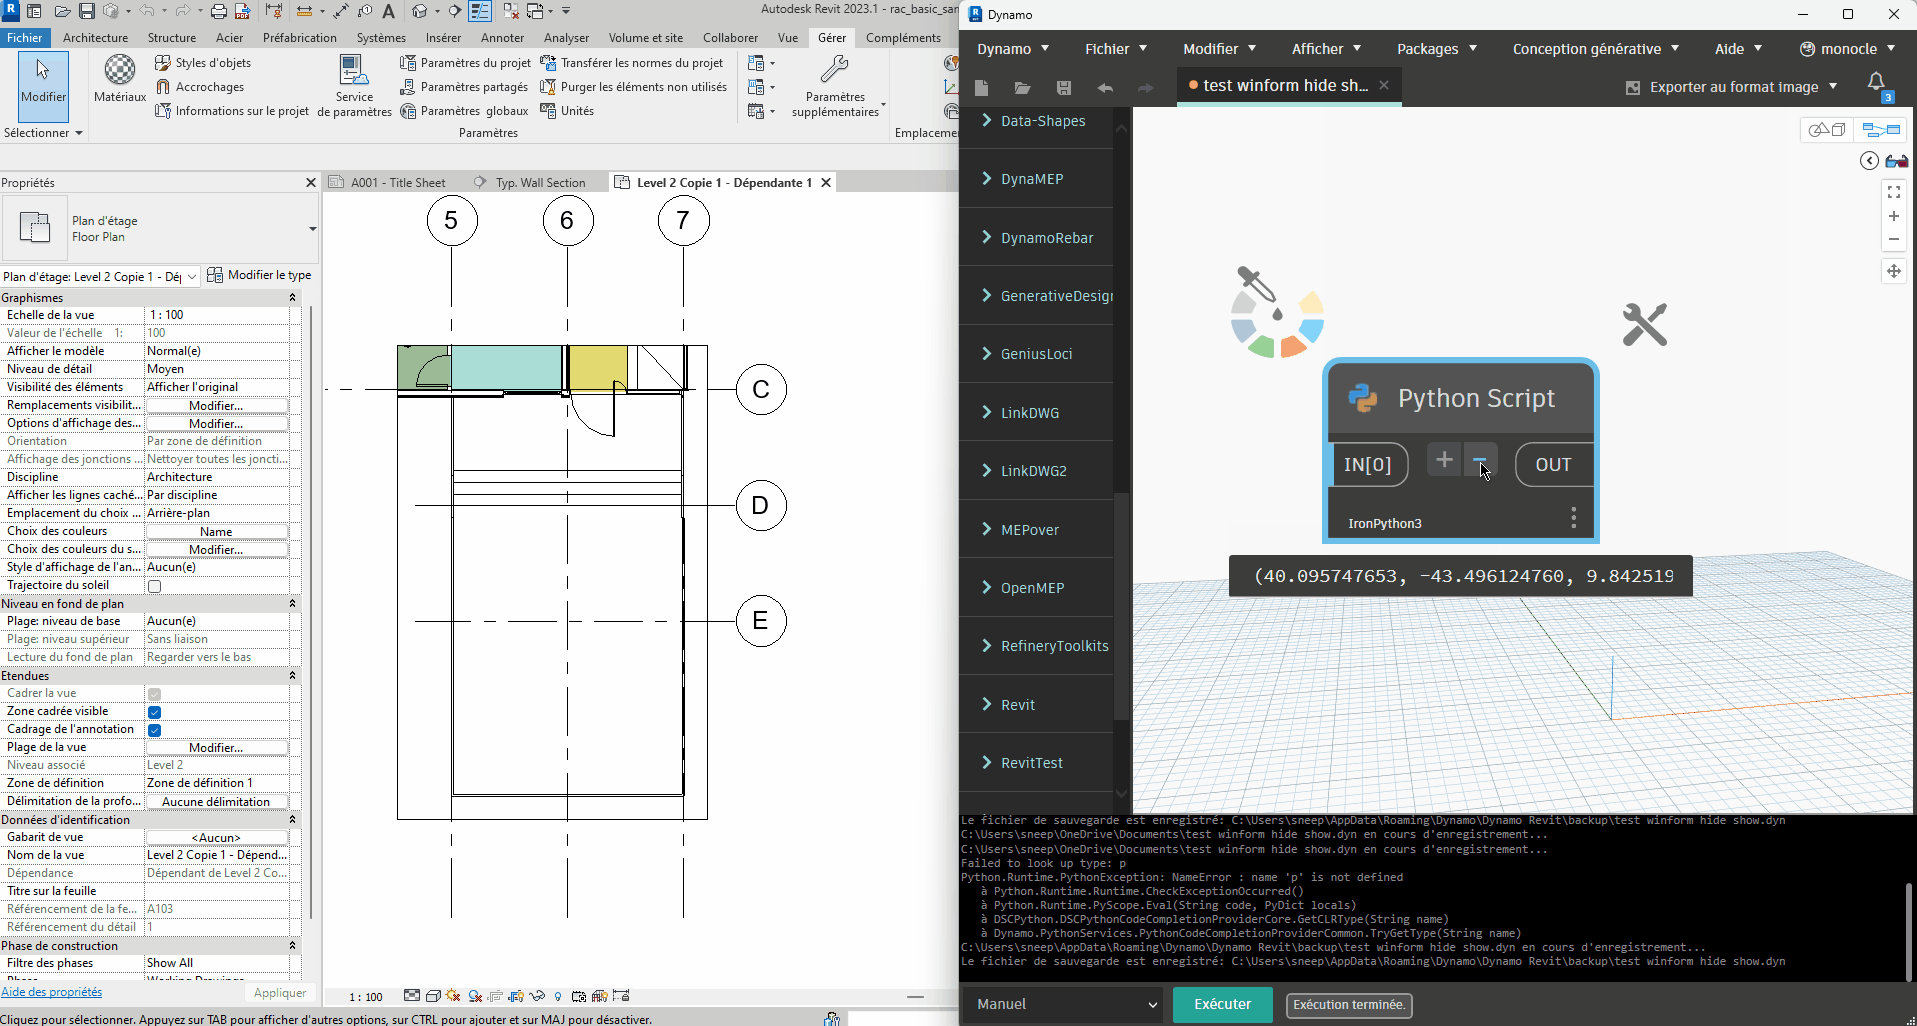Open Exporter au format image dropdown arrow
1917x1026 pixels.
[1833, 87]
